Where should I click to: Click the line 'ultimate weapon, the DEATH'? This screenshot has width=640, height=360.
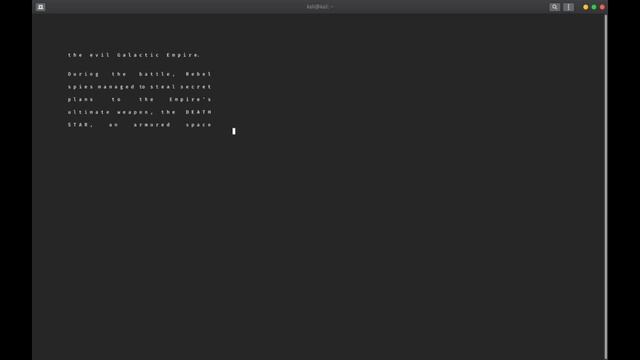tap(140, 112)
